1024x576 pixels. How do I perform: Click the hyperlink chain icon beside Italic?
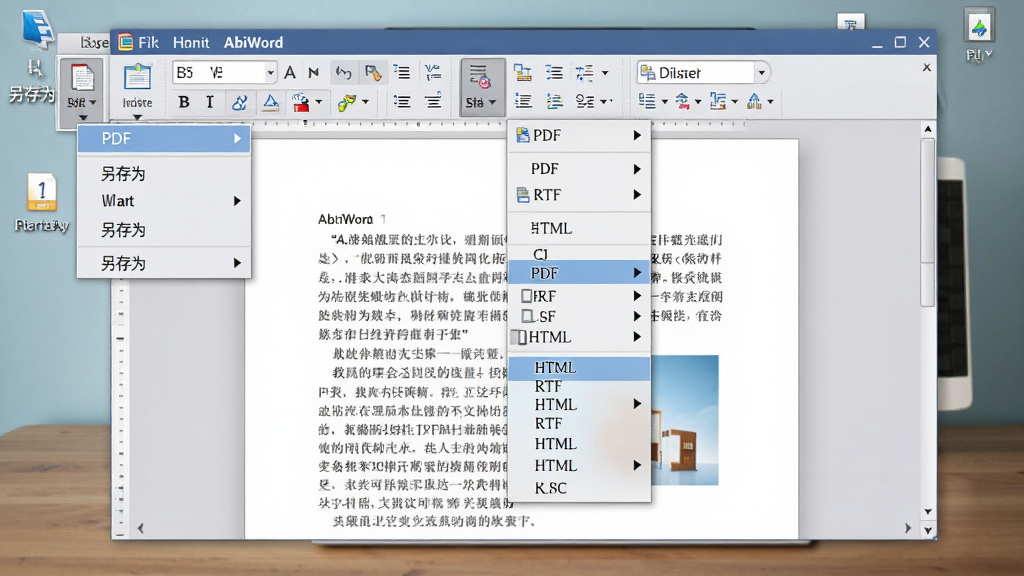[240, 102]
